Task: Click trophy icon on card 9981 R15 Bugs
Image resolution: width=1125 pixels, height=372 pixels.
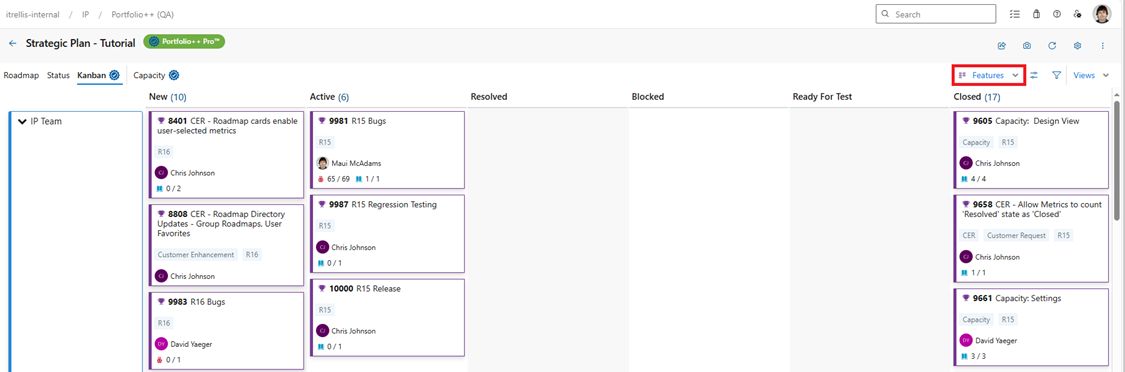Action: pyautogui.click(x=321, y=121)
